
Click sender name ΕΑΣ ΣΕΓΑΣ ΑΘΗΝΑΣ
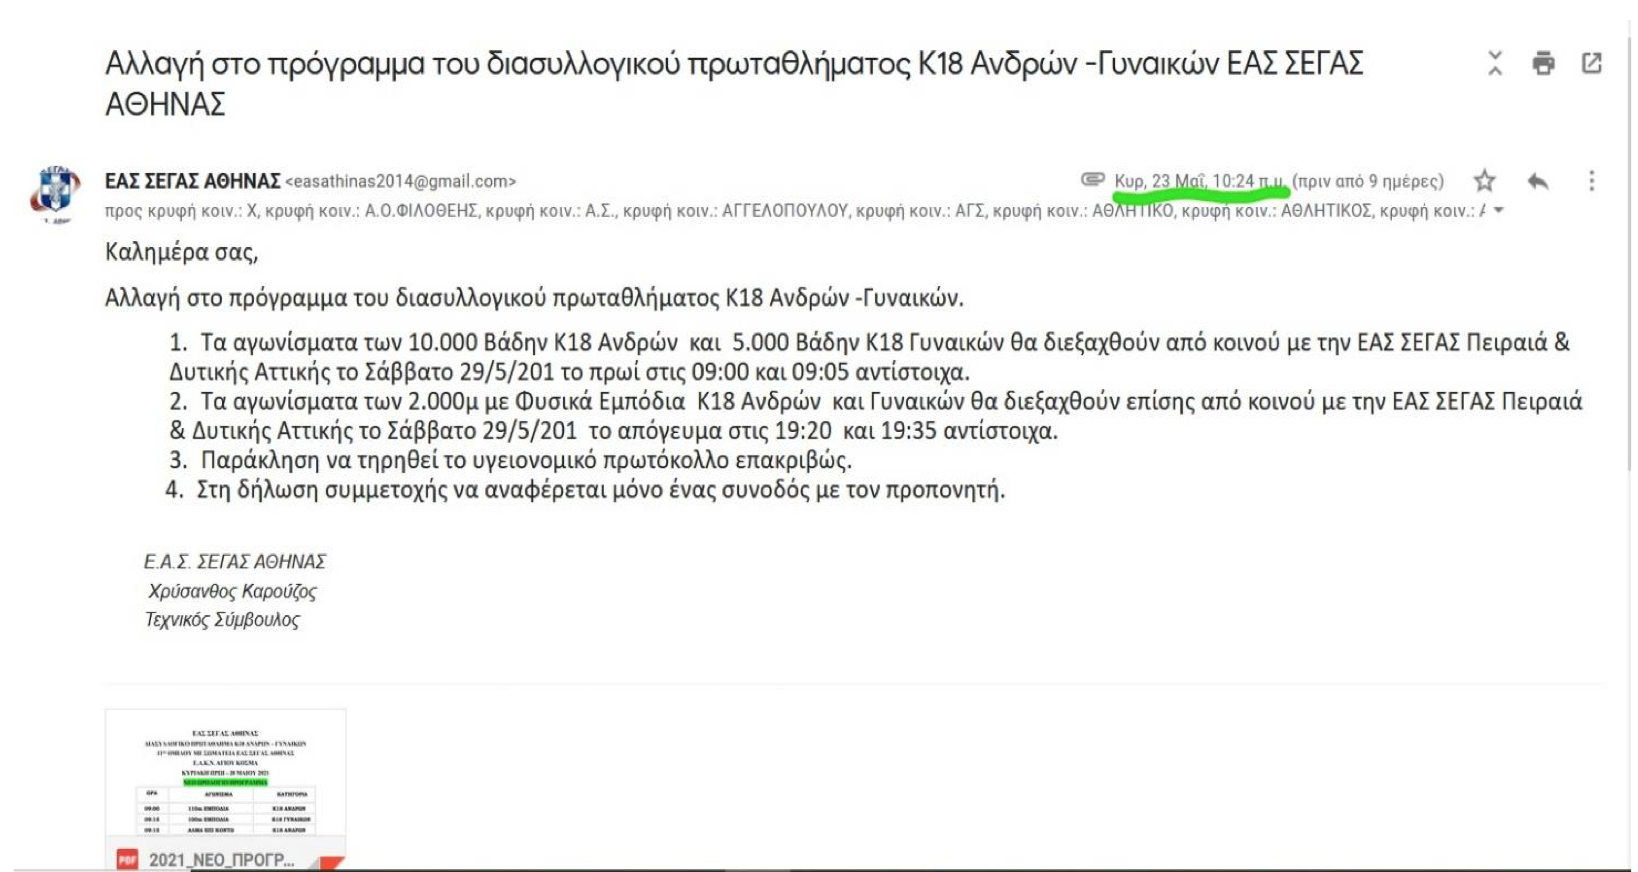(x=192, y=181)
